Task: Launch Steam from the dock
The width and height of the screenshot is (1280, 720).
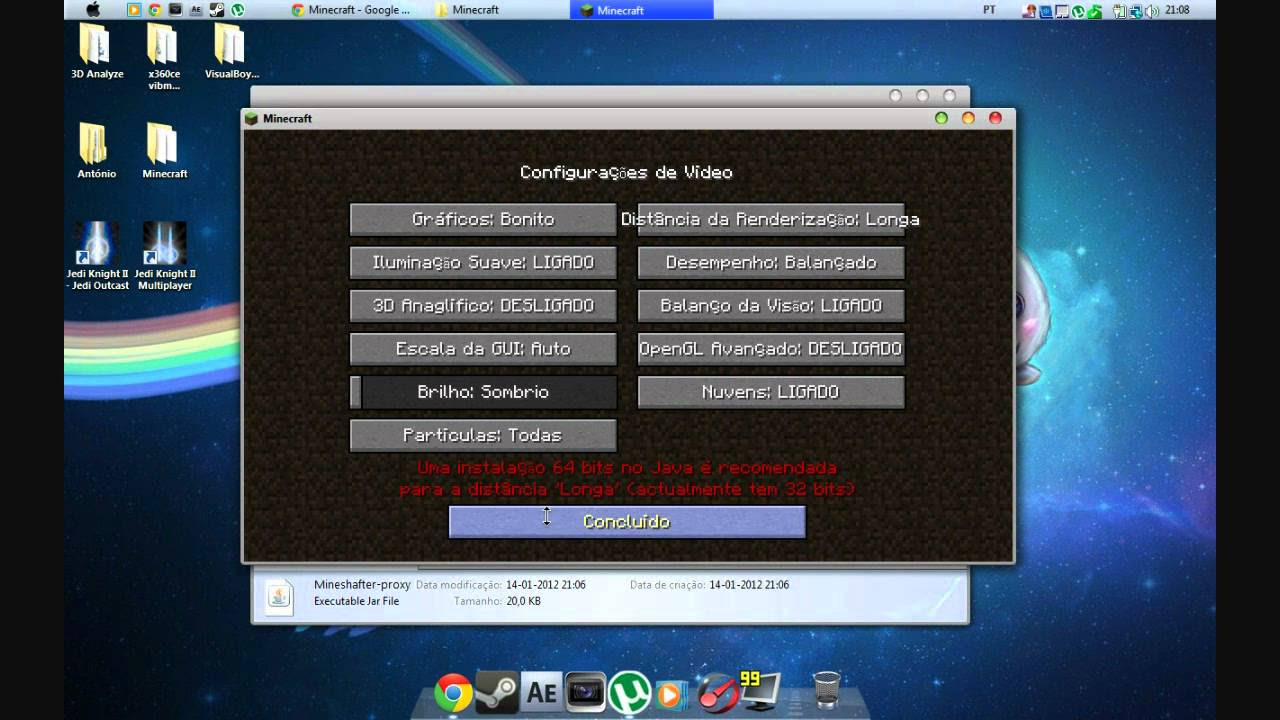Action: [497, 692]
